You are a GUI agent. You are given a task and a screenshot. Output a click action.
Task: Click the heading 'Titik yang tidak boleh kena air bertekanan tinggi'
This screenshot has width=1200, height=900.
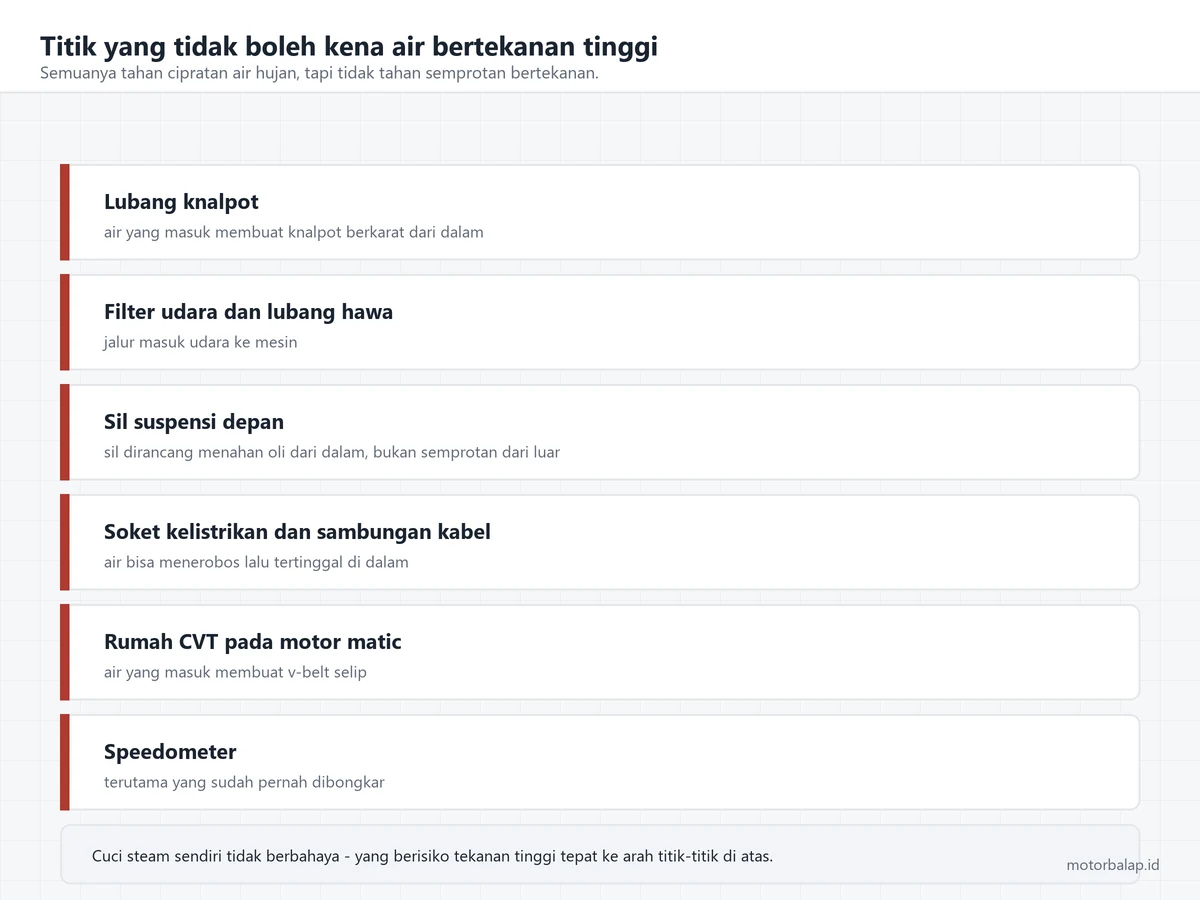349,46
